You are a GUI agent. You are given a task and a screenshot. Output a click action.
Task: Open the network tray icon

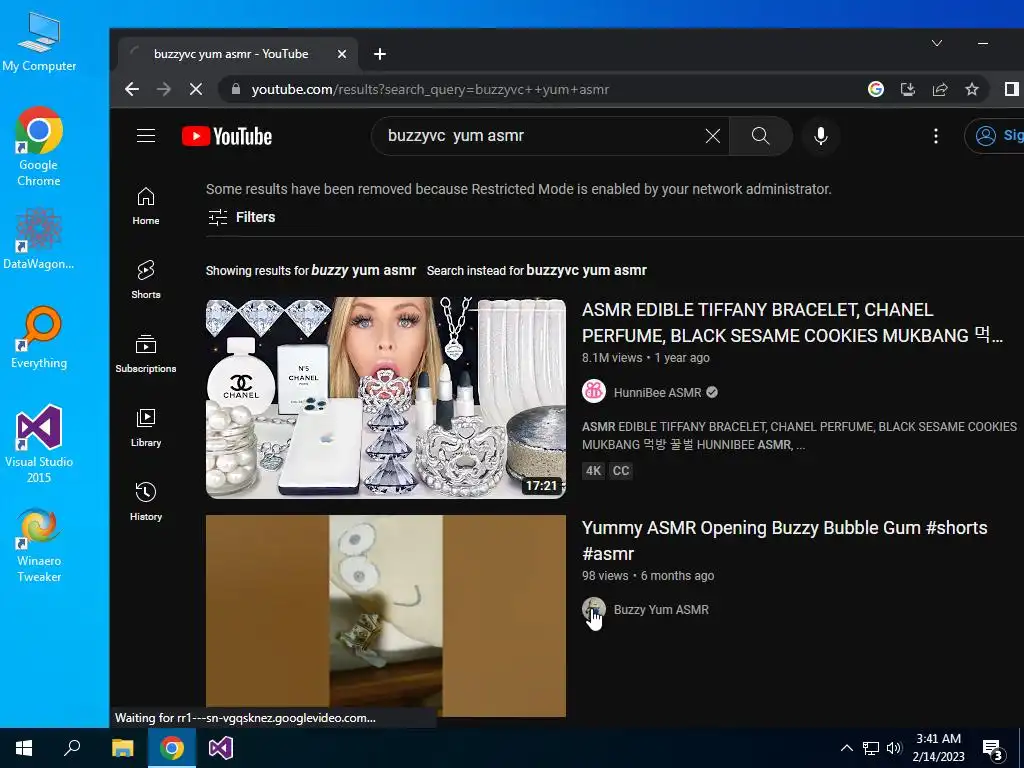tap(871, 748)
